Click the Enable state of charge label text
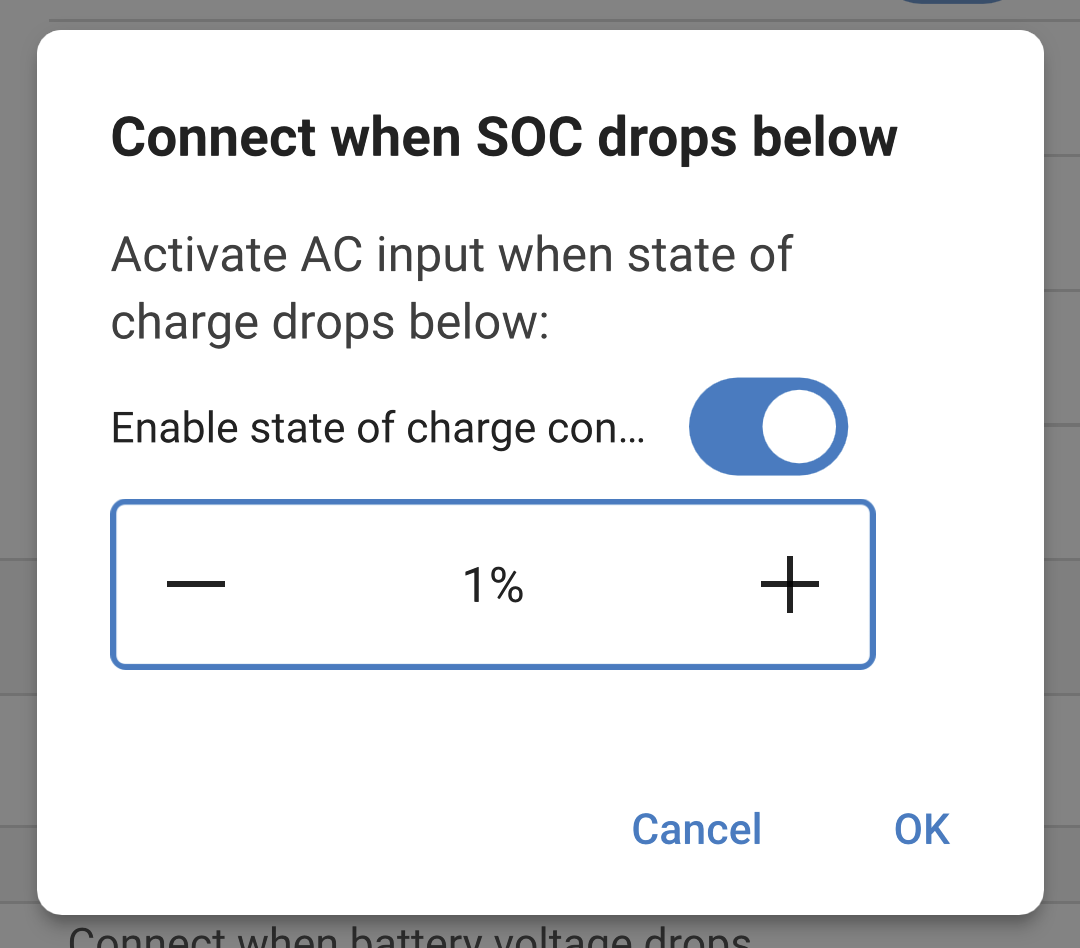 [x=380, y=426]
